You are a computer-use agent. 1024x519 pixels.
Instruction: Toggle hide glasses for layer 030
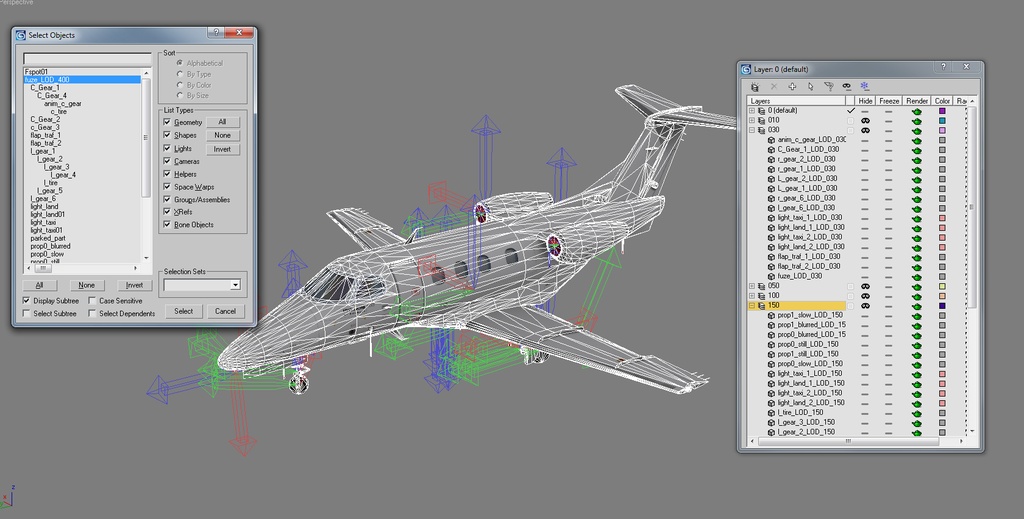pyautogui.click(x=865, y=130)
